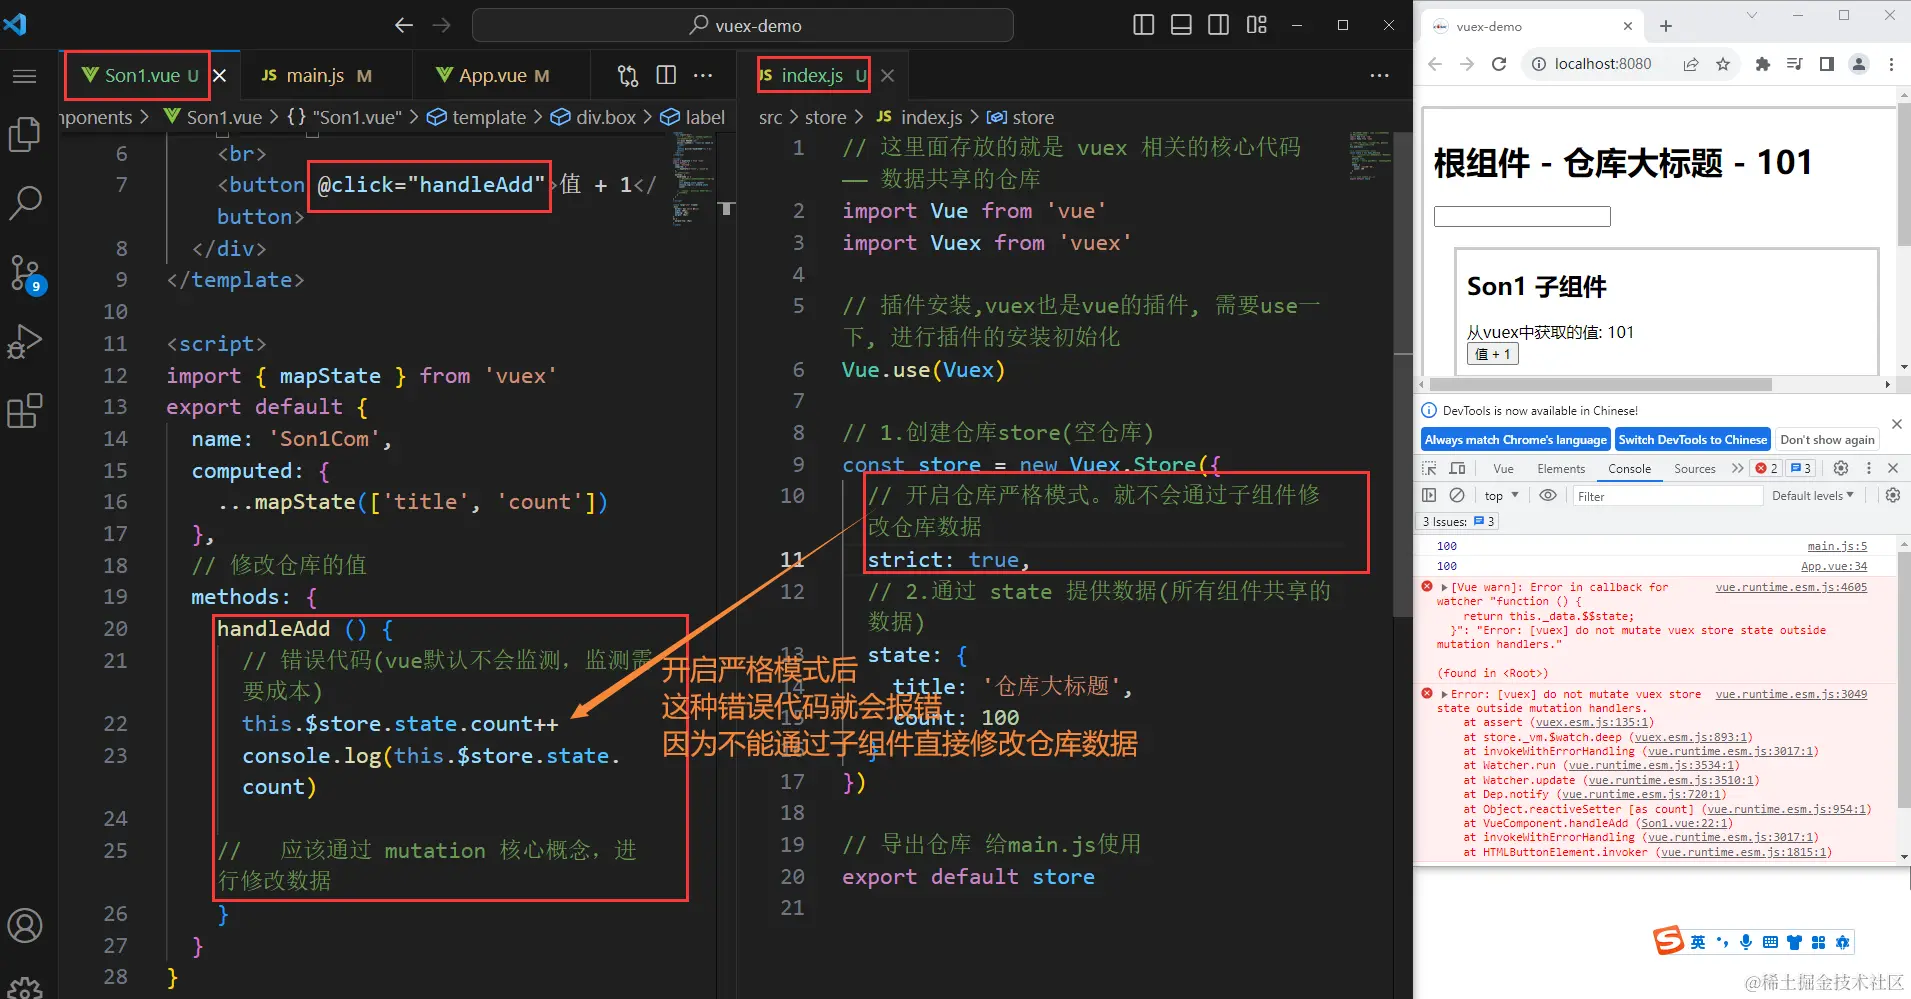Bookmark this page with the star icon
The height and width of the screenshot is (999, 1911).
pos(1722,64)
